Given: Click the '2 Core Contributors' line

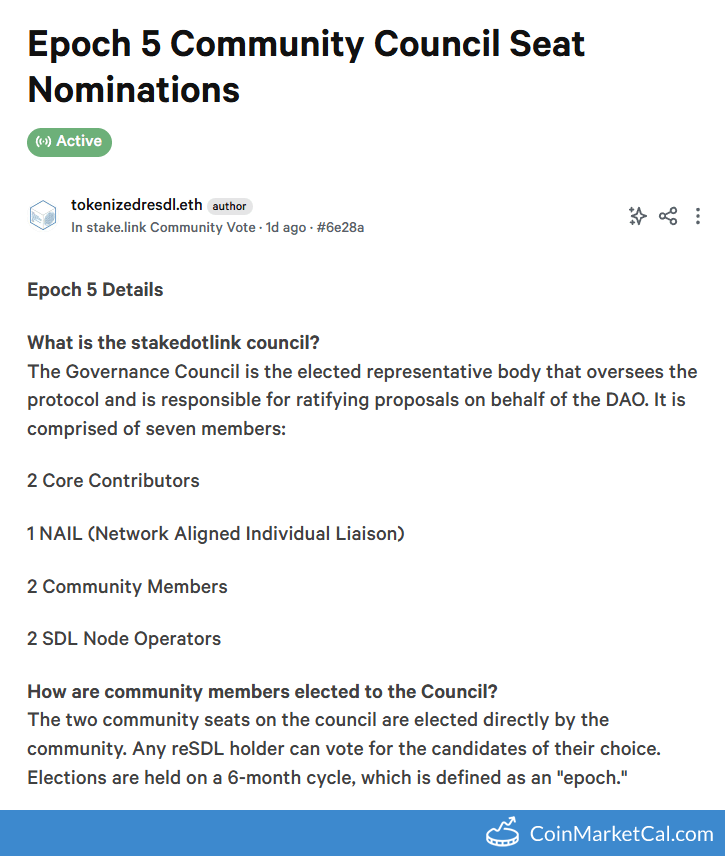Looking at the screenshot, I should [x=113, y=481].
